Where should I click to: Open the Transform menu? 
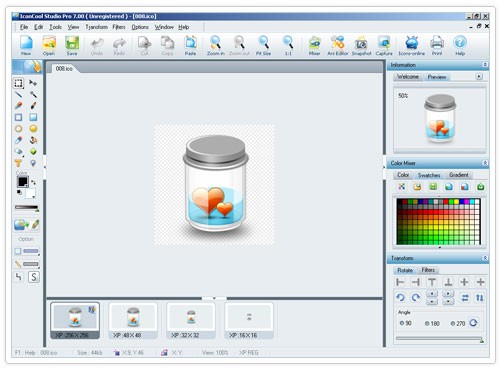point(96,27)
